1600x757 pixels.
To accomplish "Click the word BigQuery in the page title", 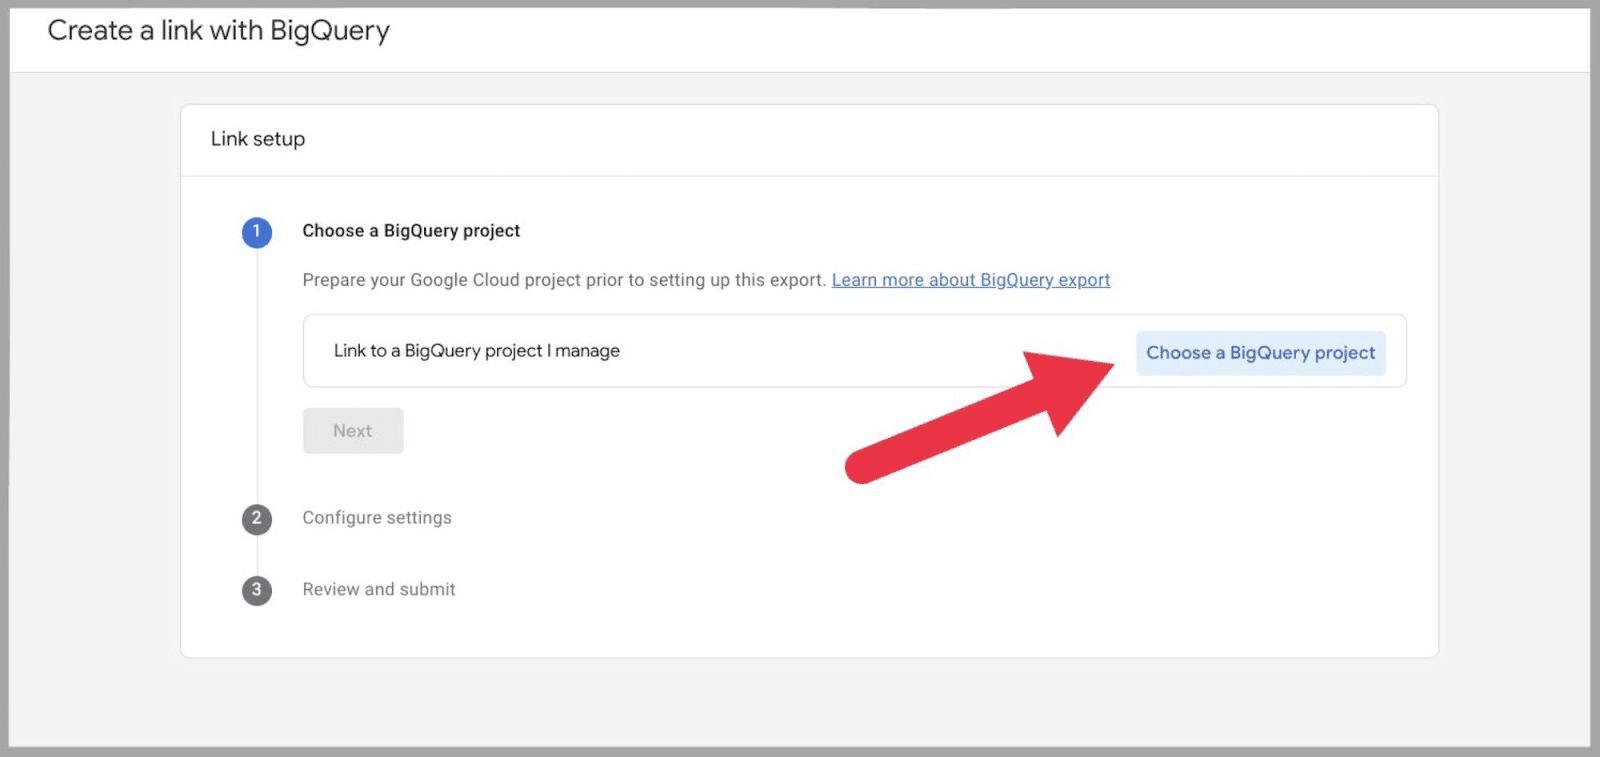I will (x=329, y=31).
